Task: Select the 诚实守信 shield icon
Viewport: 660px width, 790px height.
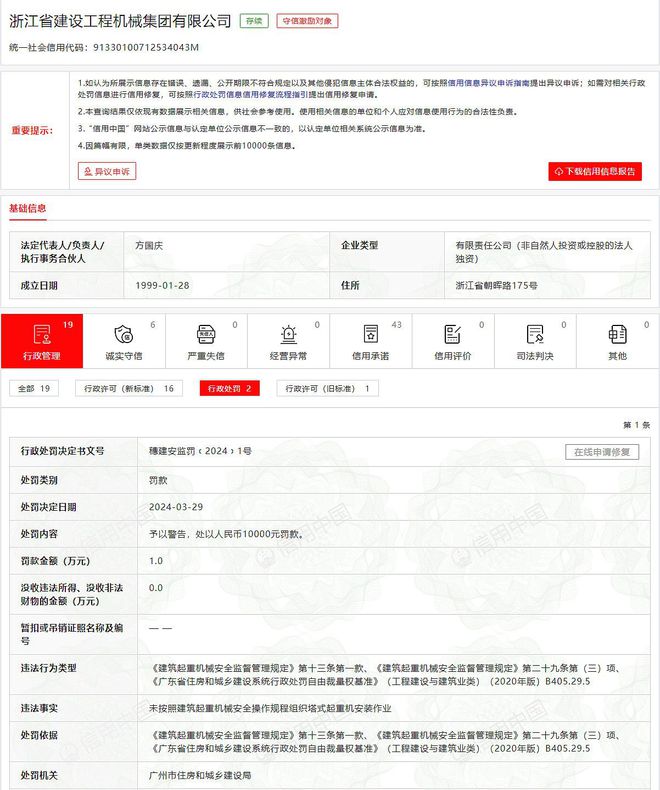Action: [124, 335]
